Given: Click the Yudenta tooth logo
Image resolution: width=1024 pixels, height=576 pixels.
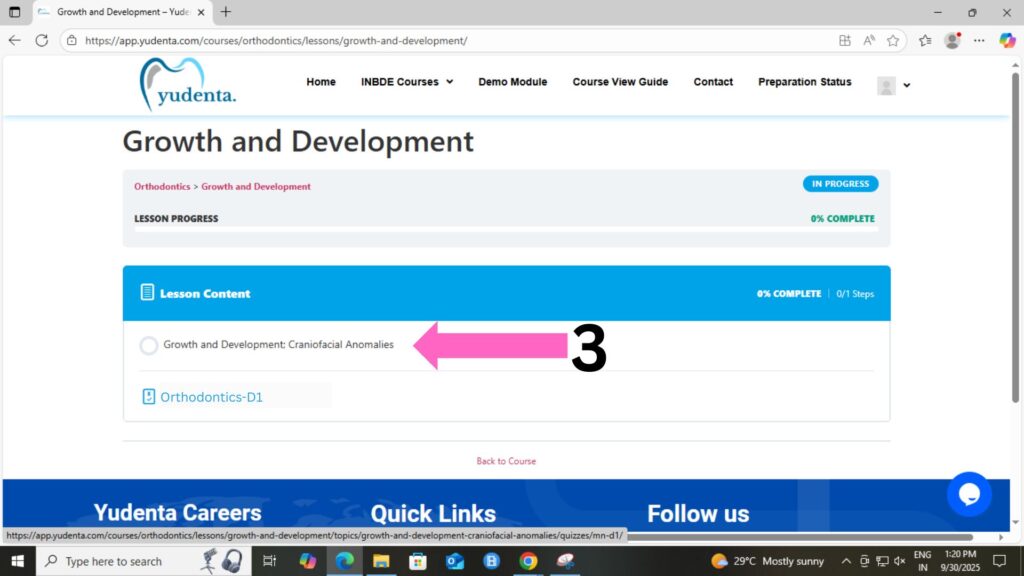Looking at the screenshot, I should (x=187, y=83).
